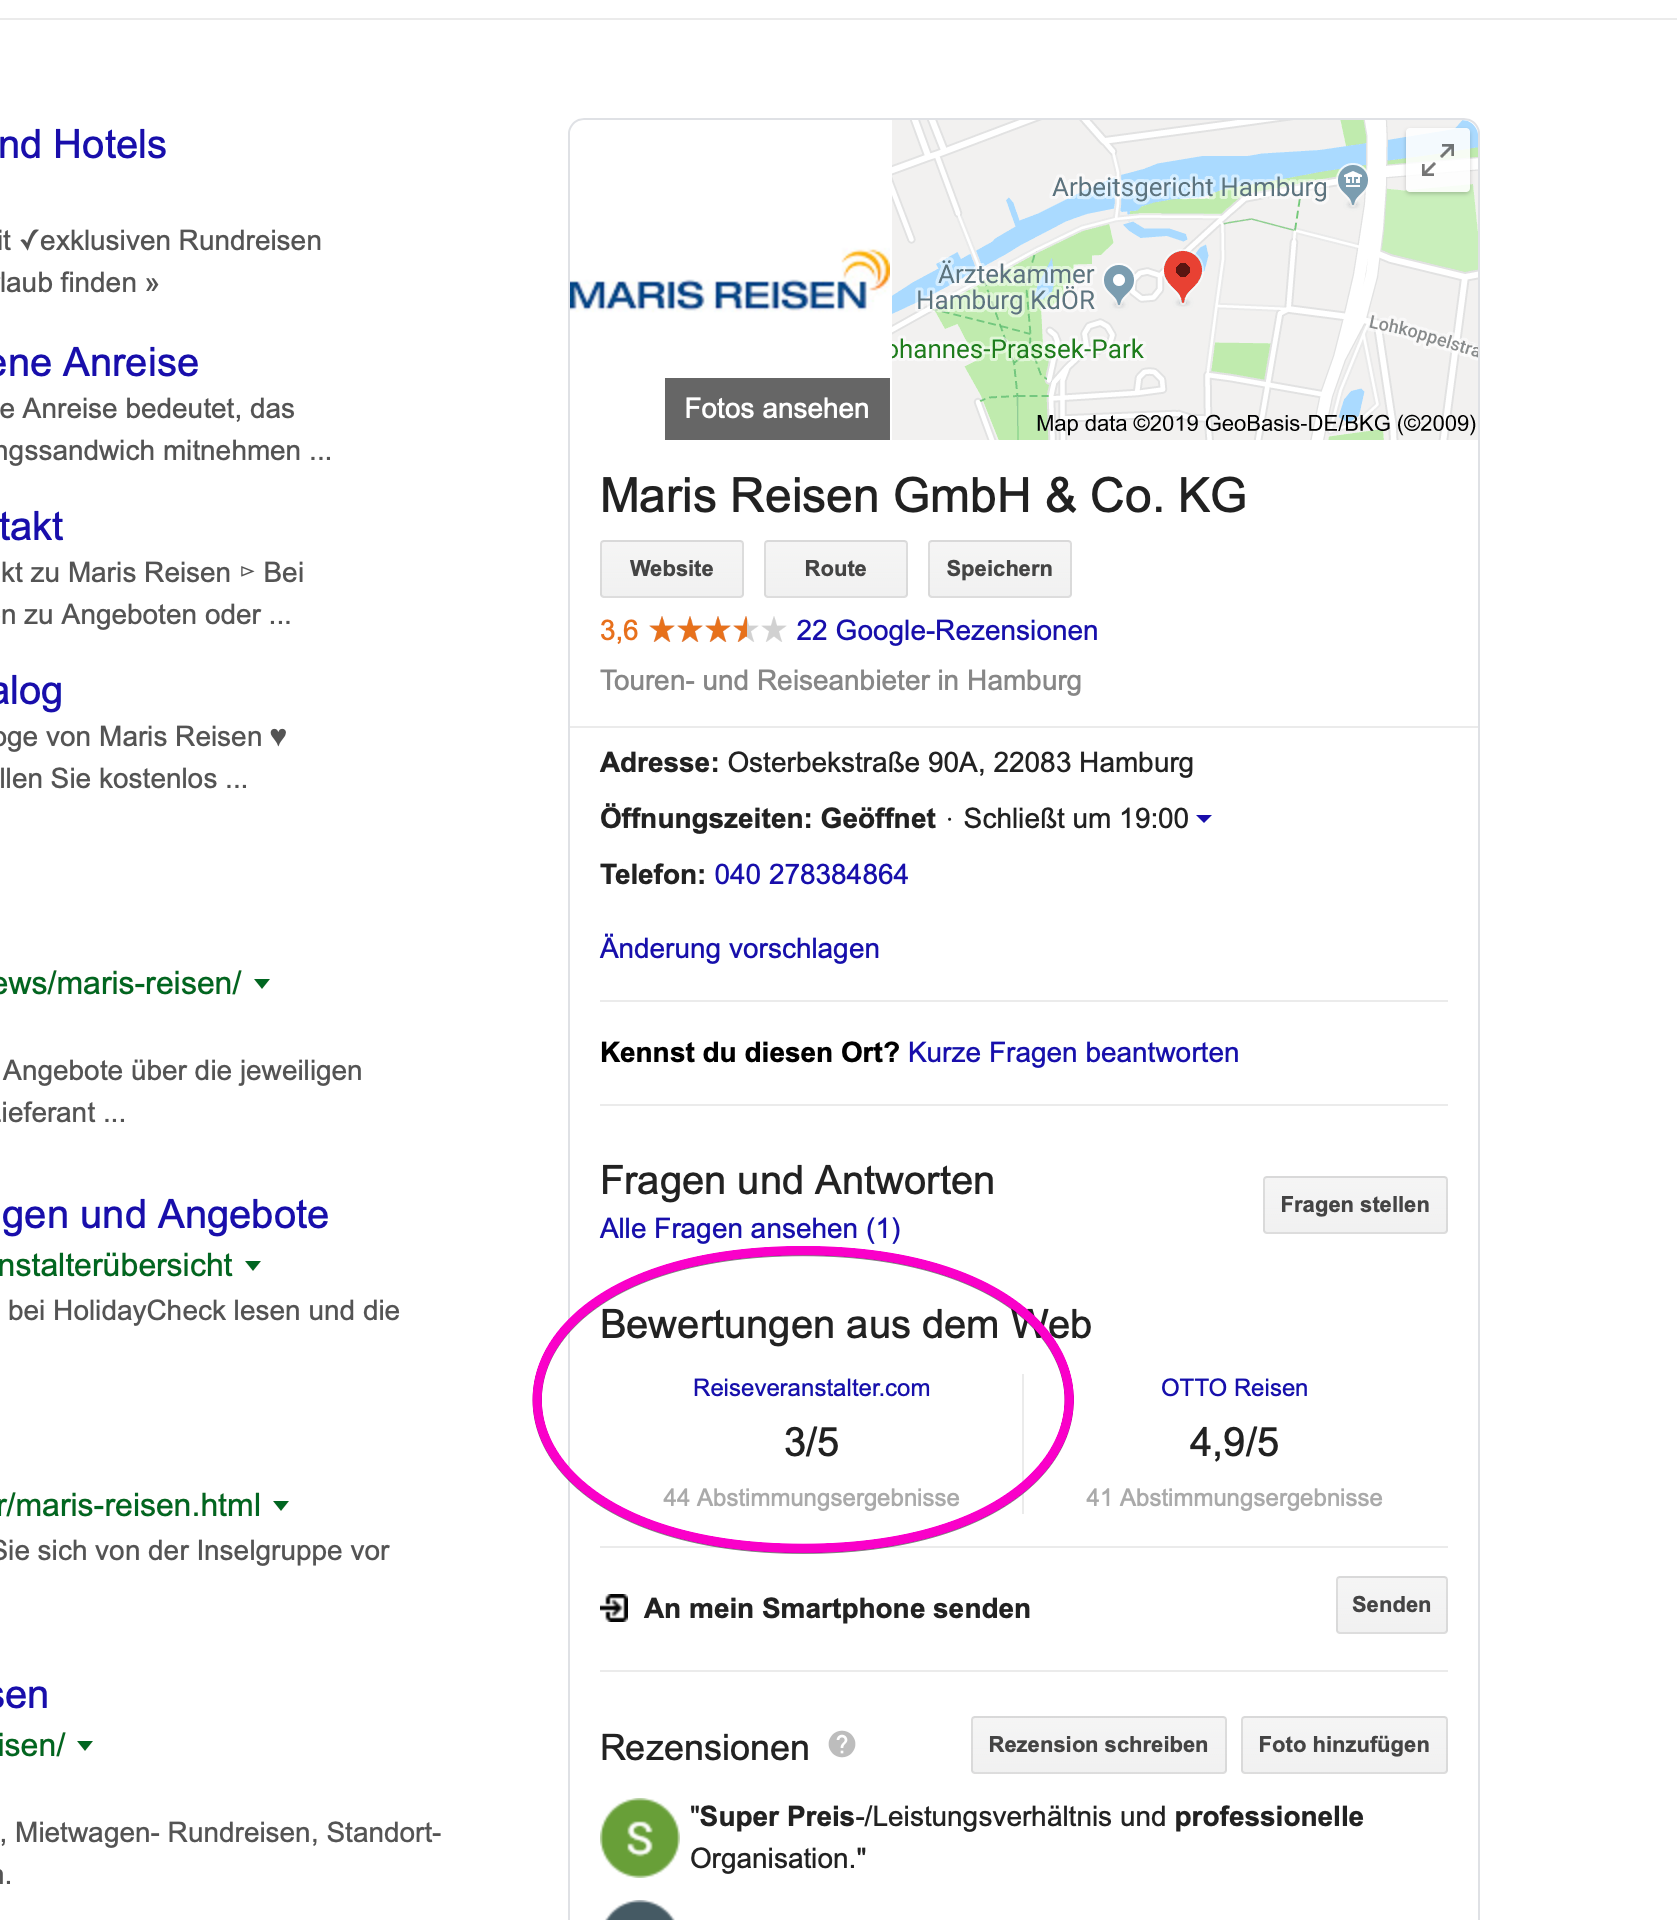Screen dimensions: 1677x1920
Task: Open the 'ene Anreise' sitelink
Action: pos(99,363)
